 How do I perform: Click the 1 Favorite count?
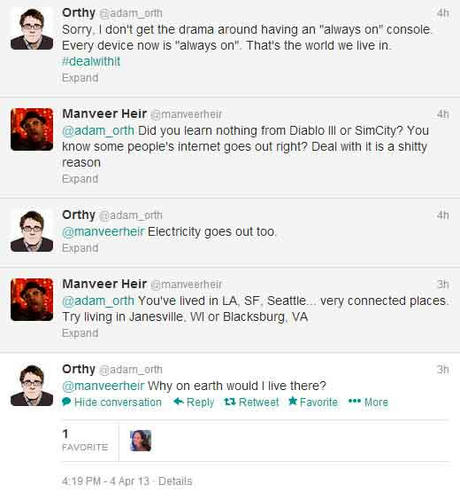click(x=85, y=441)
